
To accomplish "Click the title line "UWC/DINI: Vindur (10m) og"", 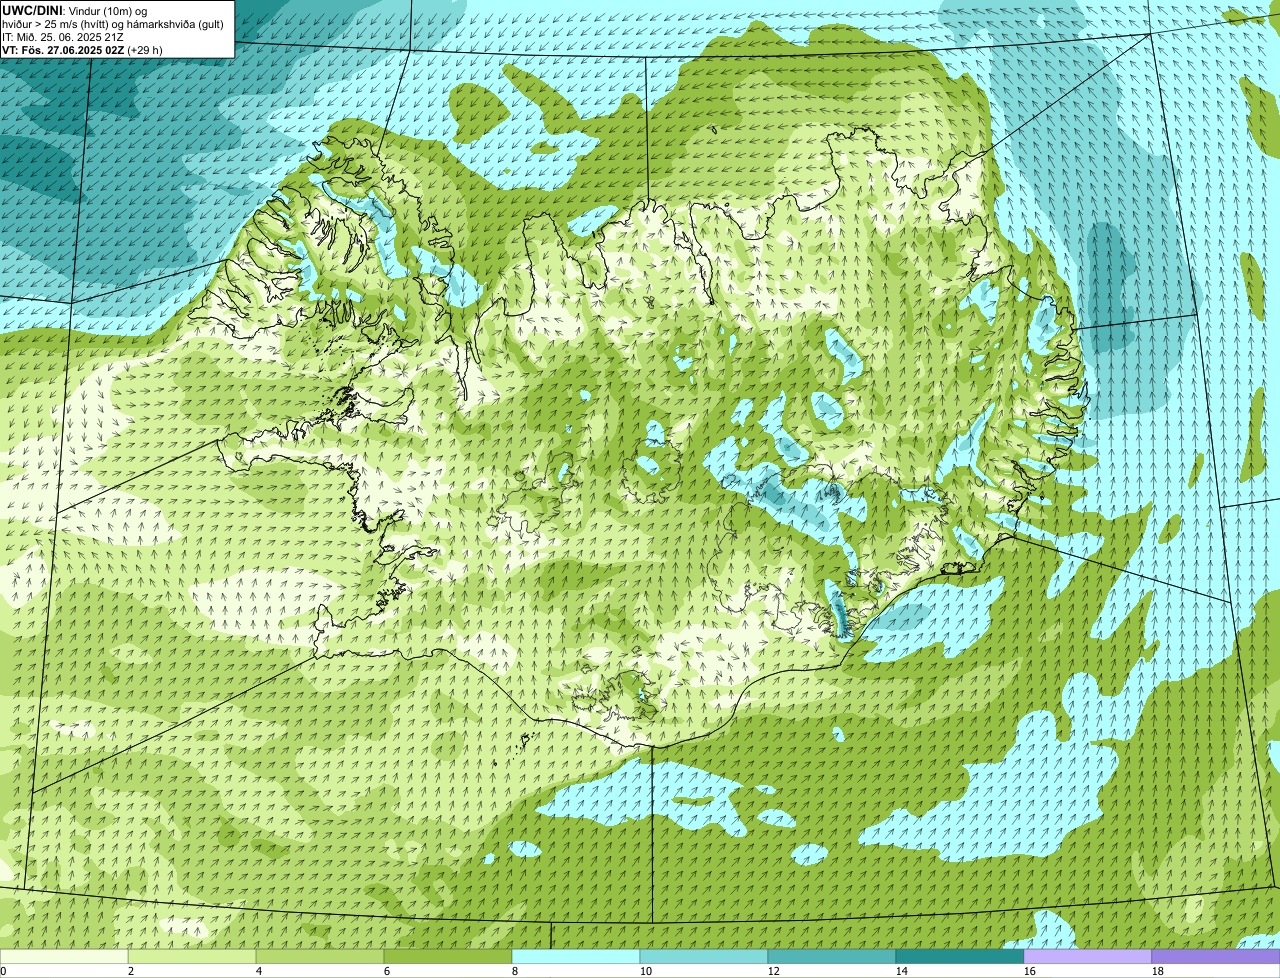I will [75, 10].
